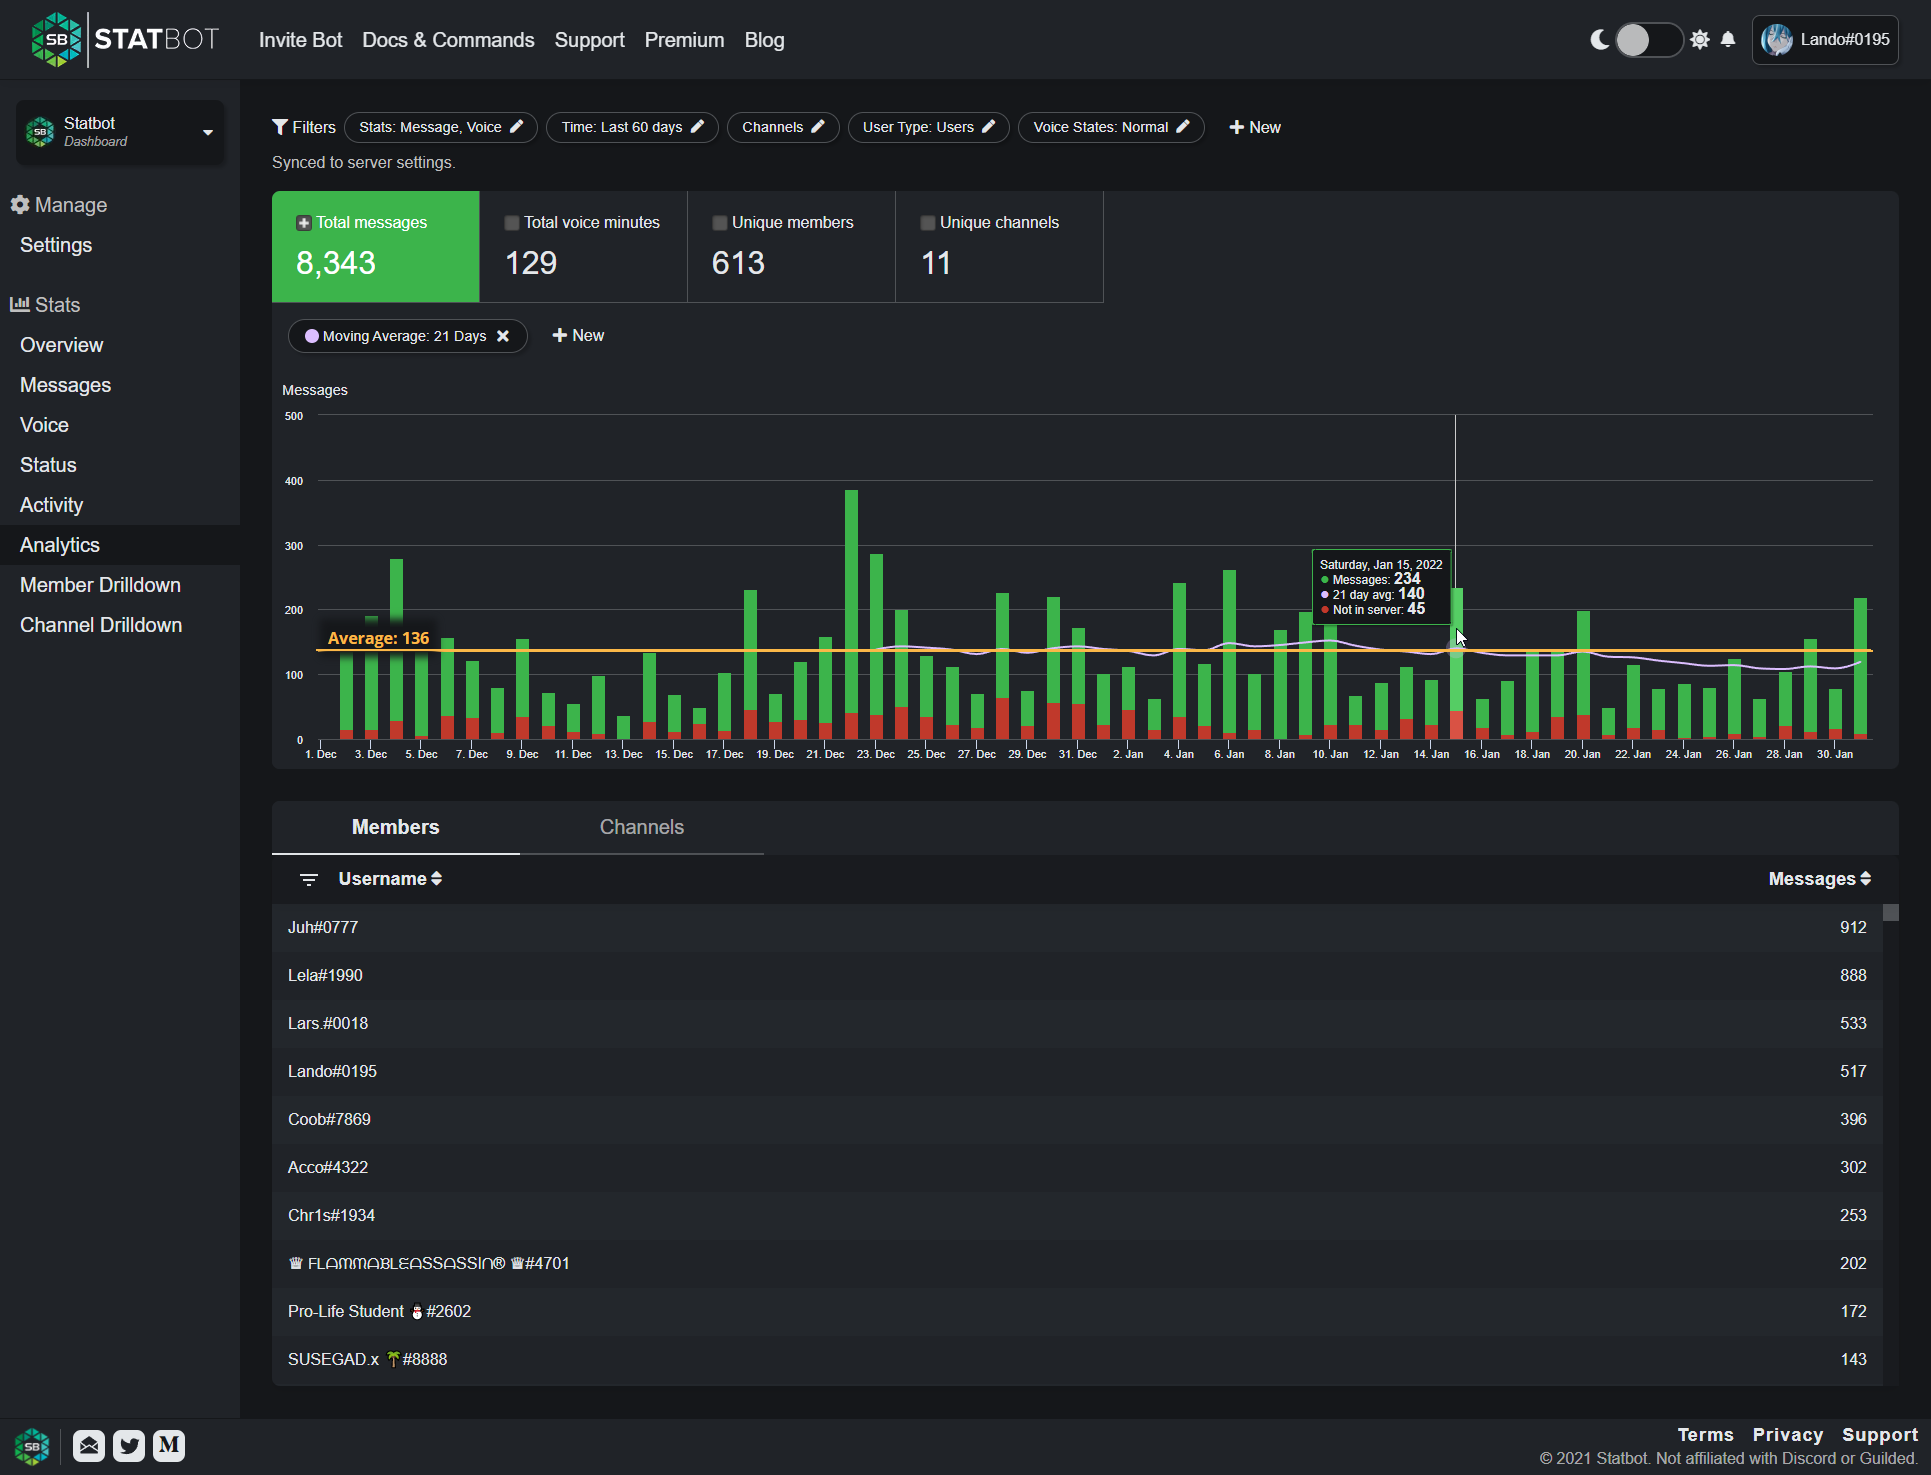This screenshot has width=1931, height=1475.
Task: Open the Stats: Message, Voice filter
Action: tap(441, 127)
